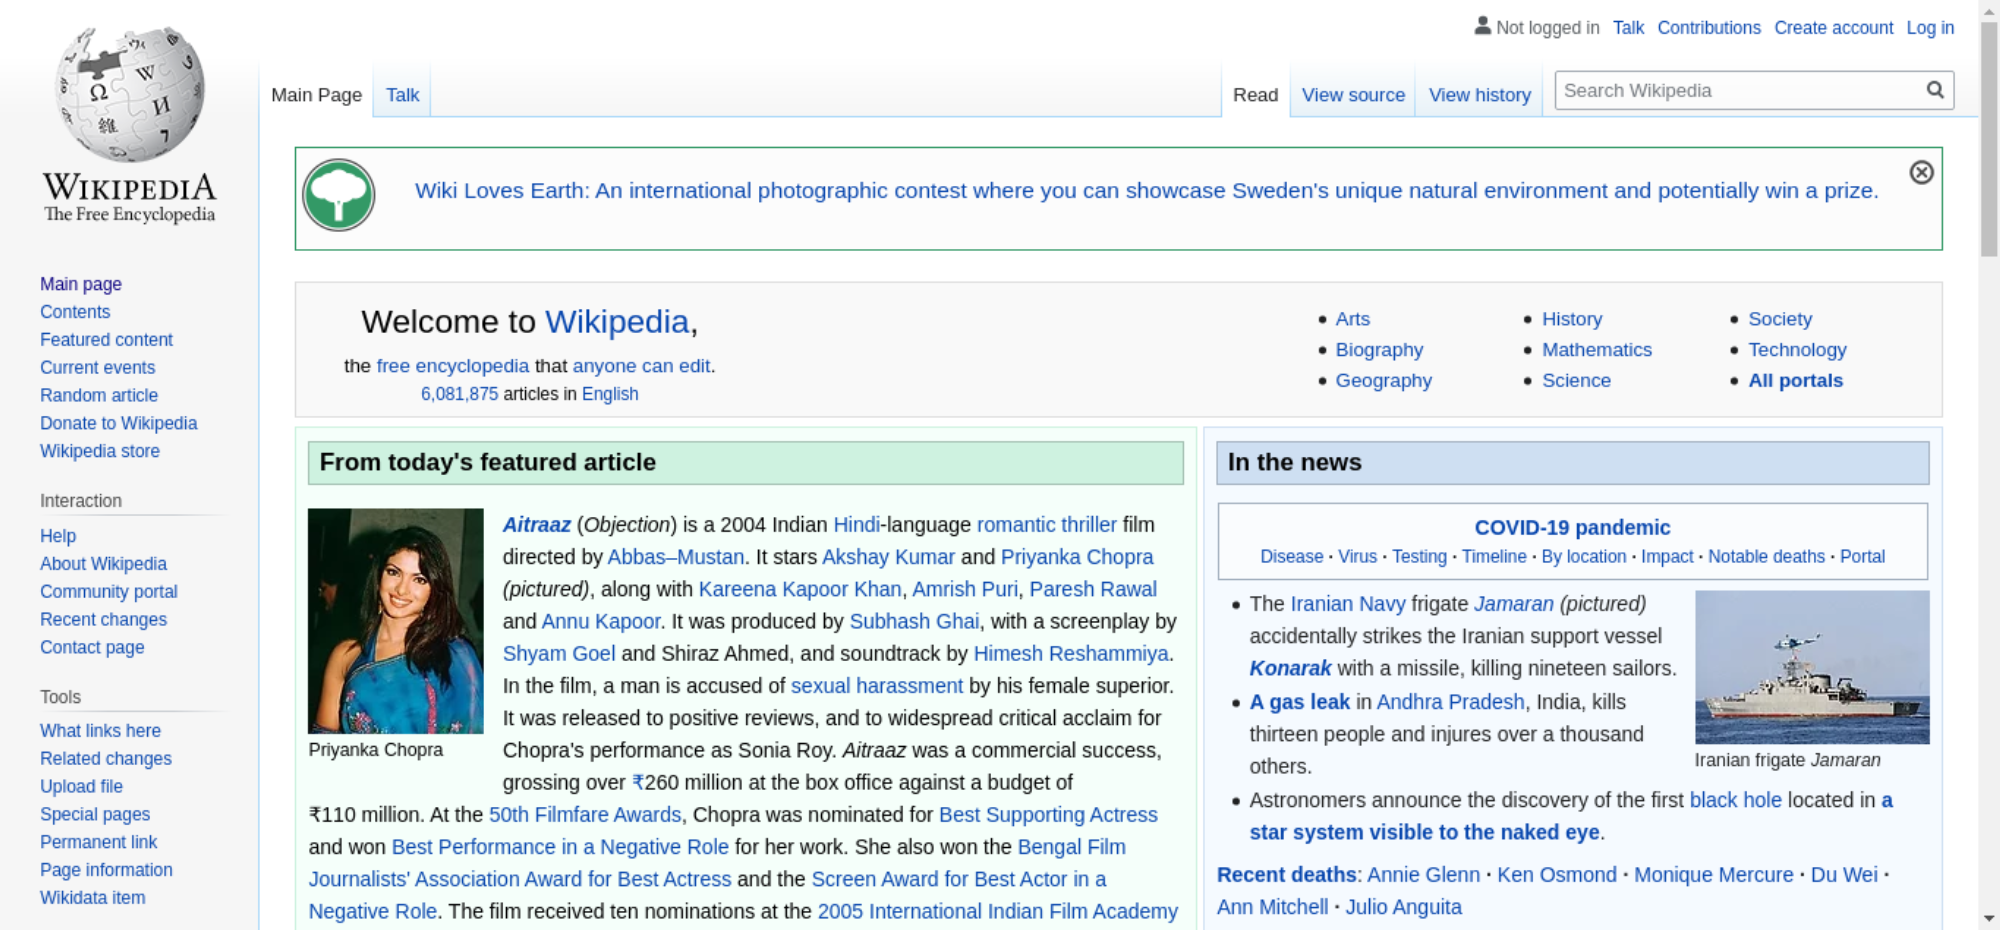Click the not-logged-in user icon
Viewport: 2000px width, 930px height.
pos(1482,26)
